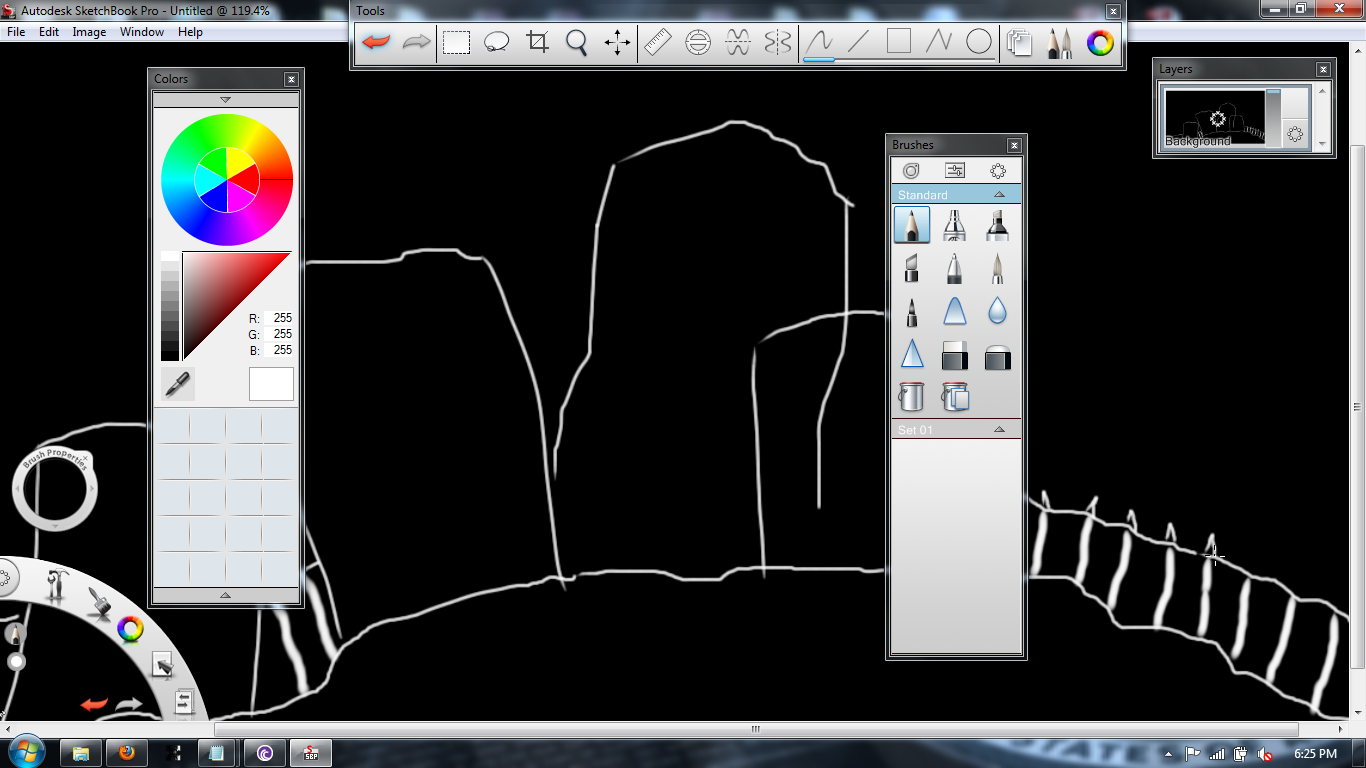Activate the Ruler guide tool

[x=657, y=42]
